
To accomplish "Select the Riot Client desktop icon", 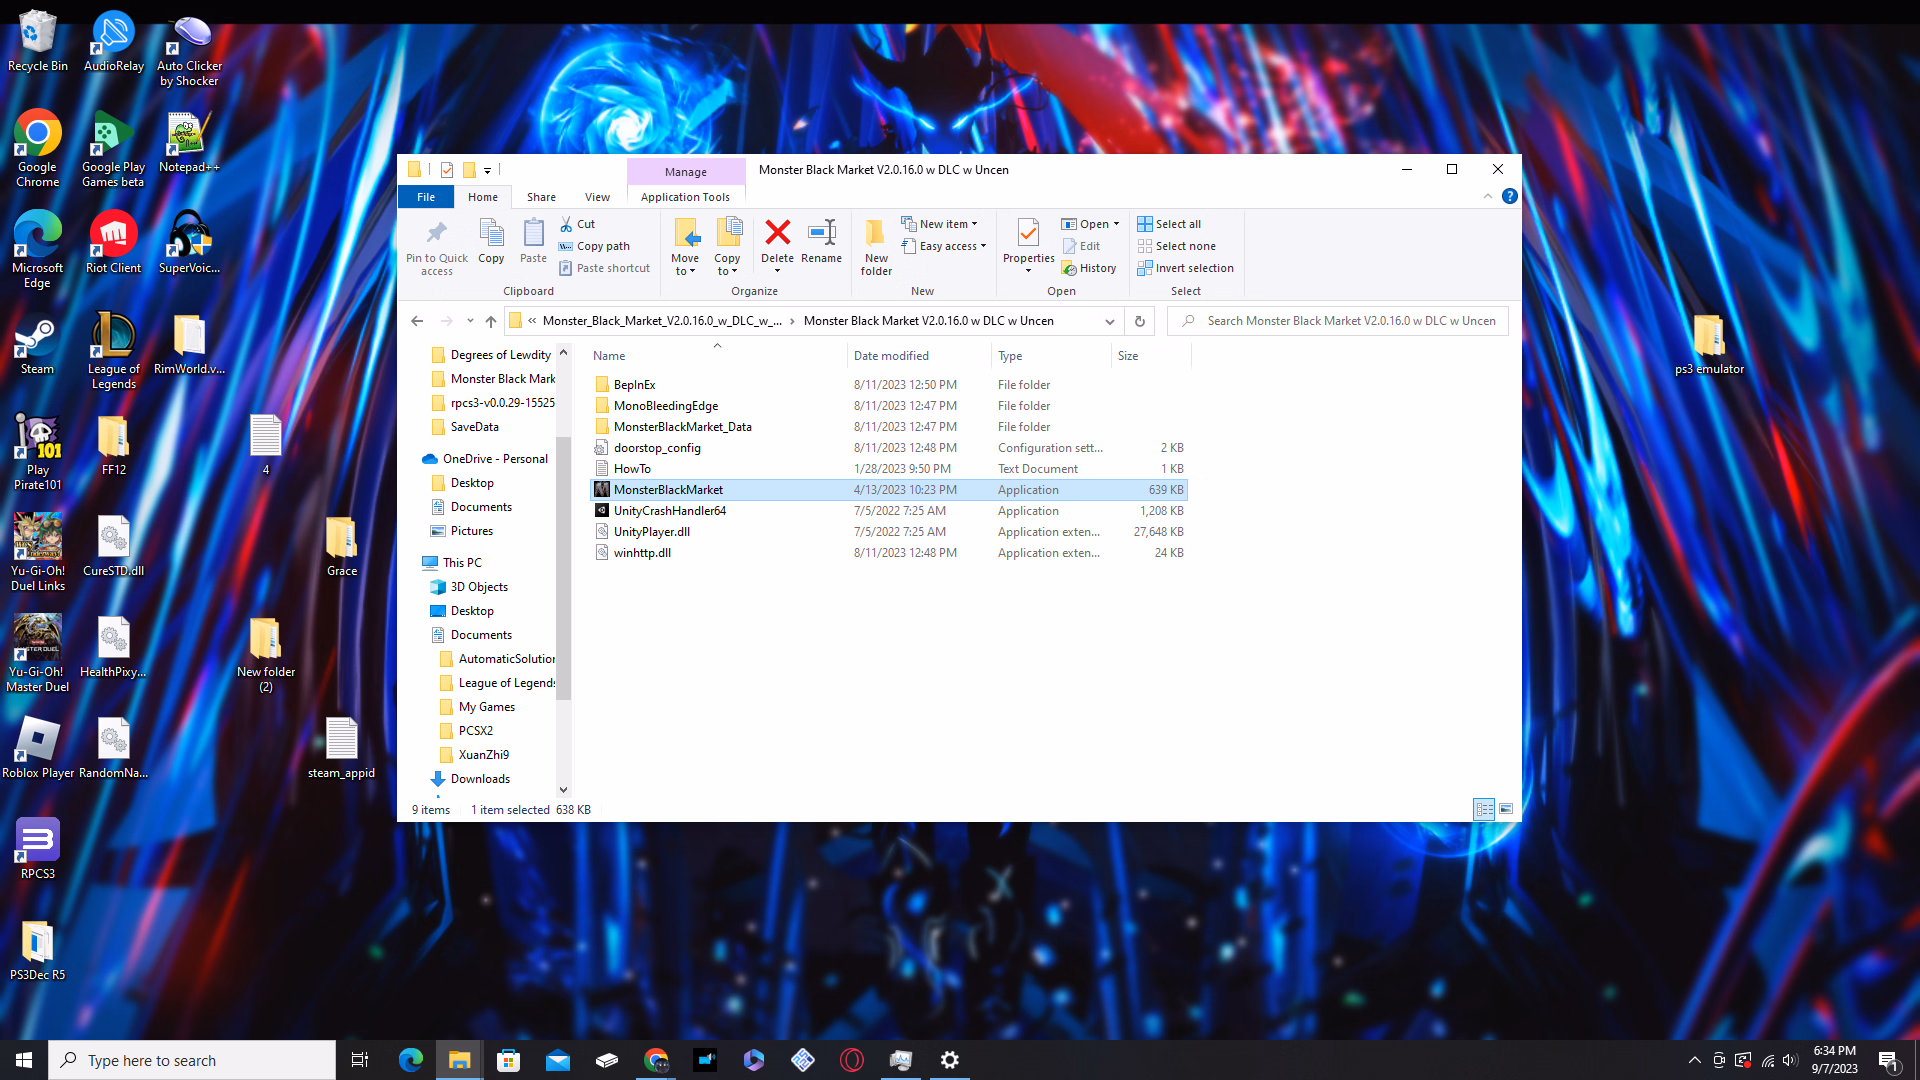I will pyautogui.click(x=113, y=243).
